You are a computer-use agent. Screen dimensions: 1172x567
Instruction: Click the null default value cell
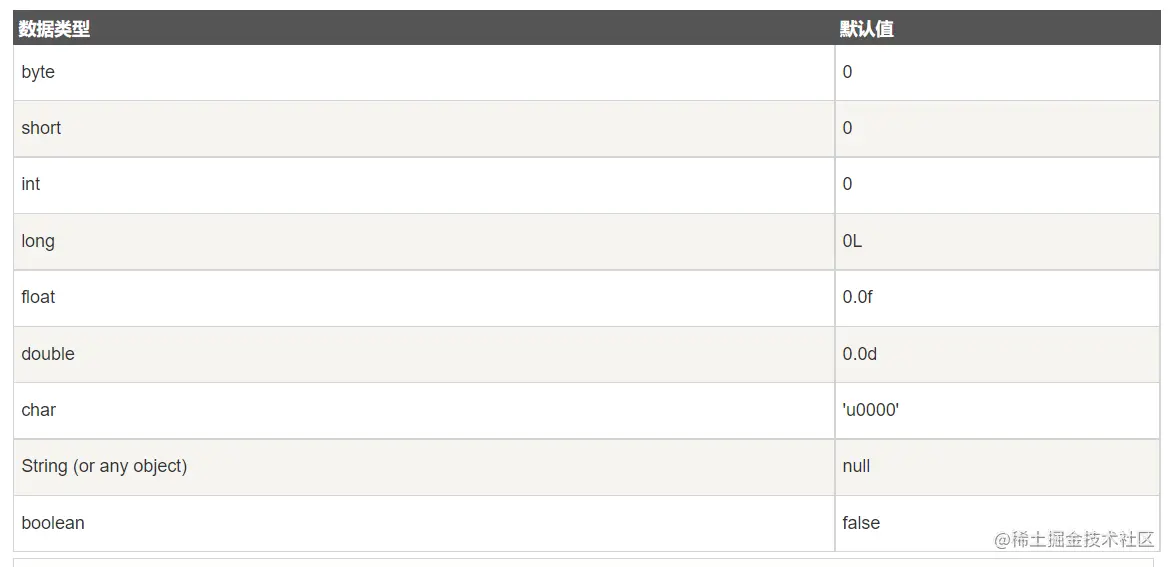856,466
